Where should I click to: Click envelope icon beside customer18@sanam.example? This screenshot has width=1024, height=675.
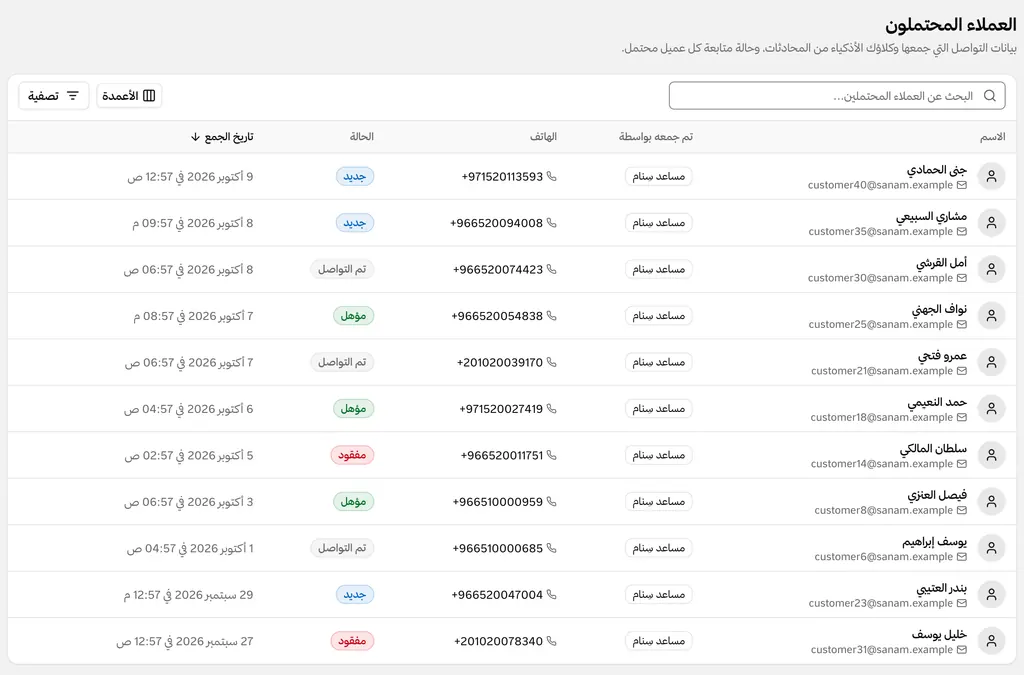(x=962, y=418)
